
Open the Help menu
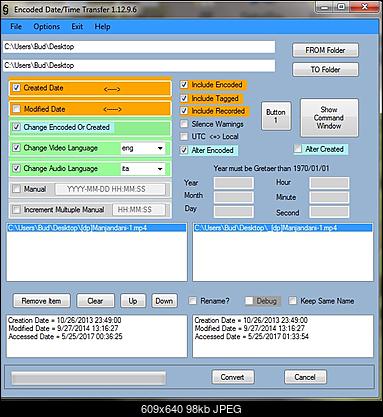(x=102, y=27)
